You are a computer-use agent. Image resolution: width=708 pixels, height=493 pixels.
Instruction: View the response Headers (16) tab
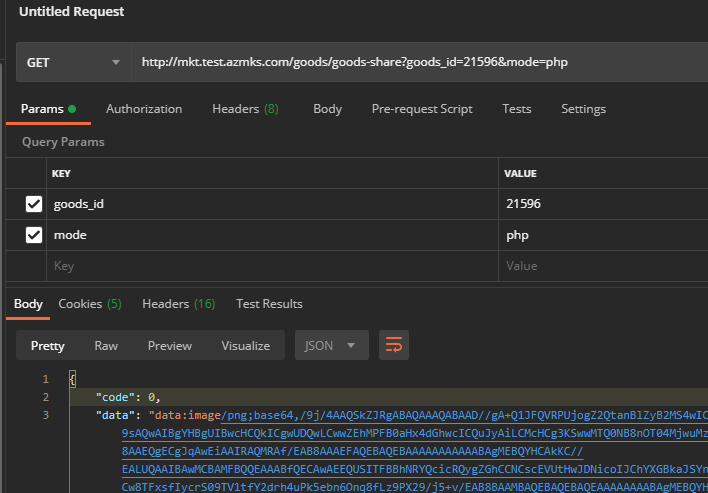pyautogui.click(x=178, y=304)
